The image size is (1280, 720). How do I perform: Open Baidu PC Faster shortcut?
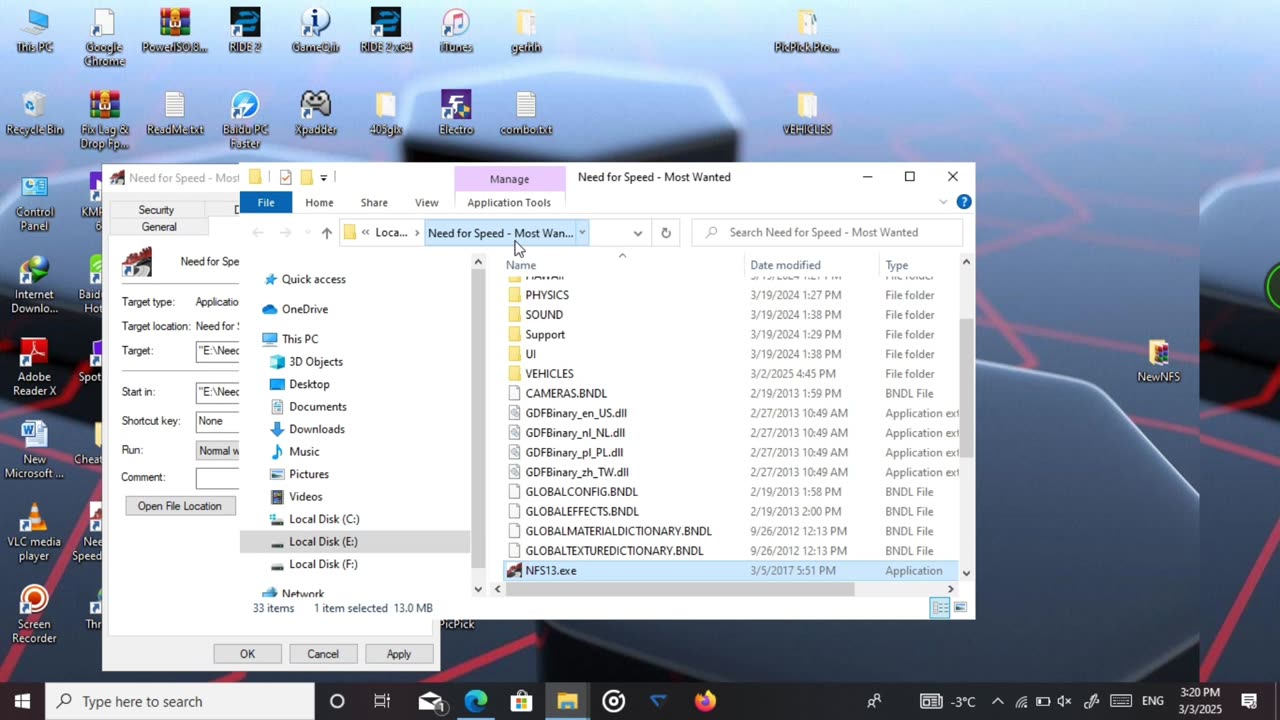pos(245,120)
